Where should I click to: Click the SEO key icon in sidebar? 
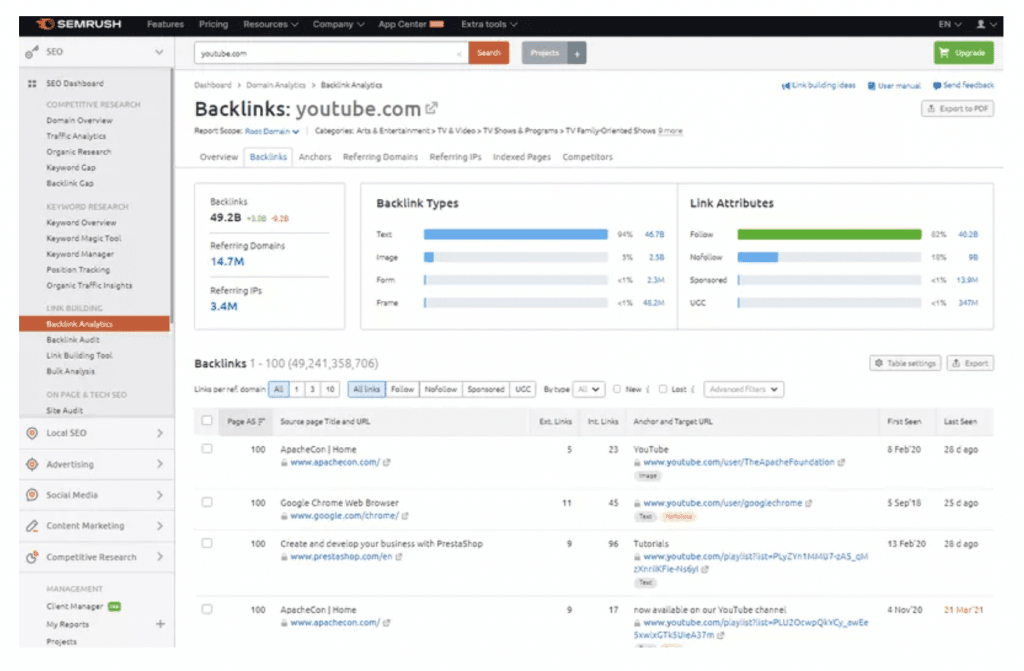click(31, 52)
